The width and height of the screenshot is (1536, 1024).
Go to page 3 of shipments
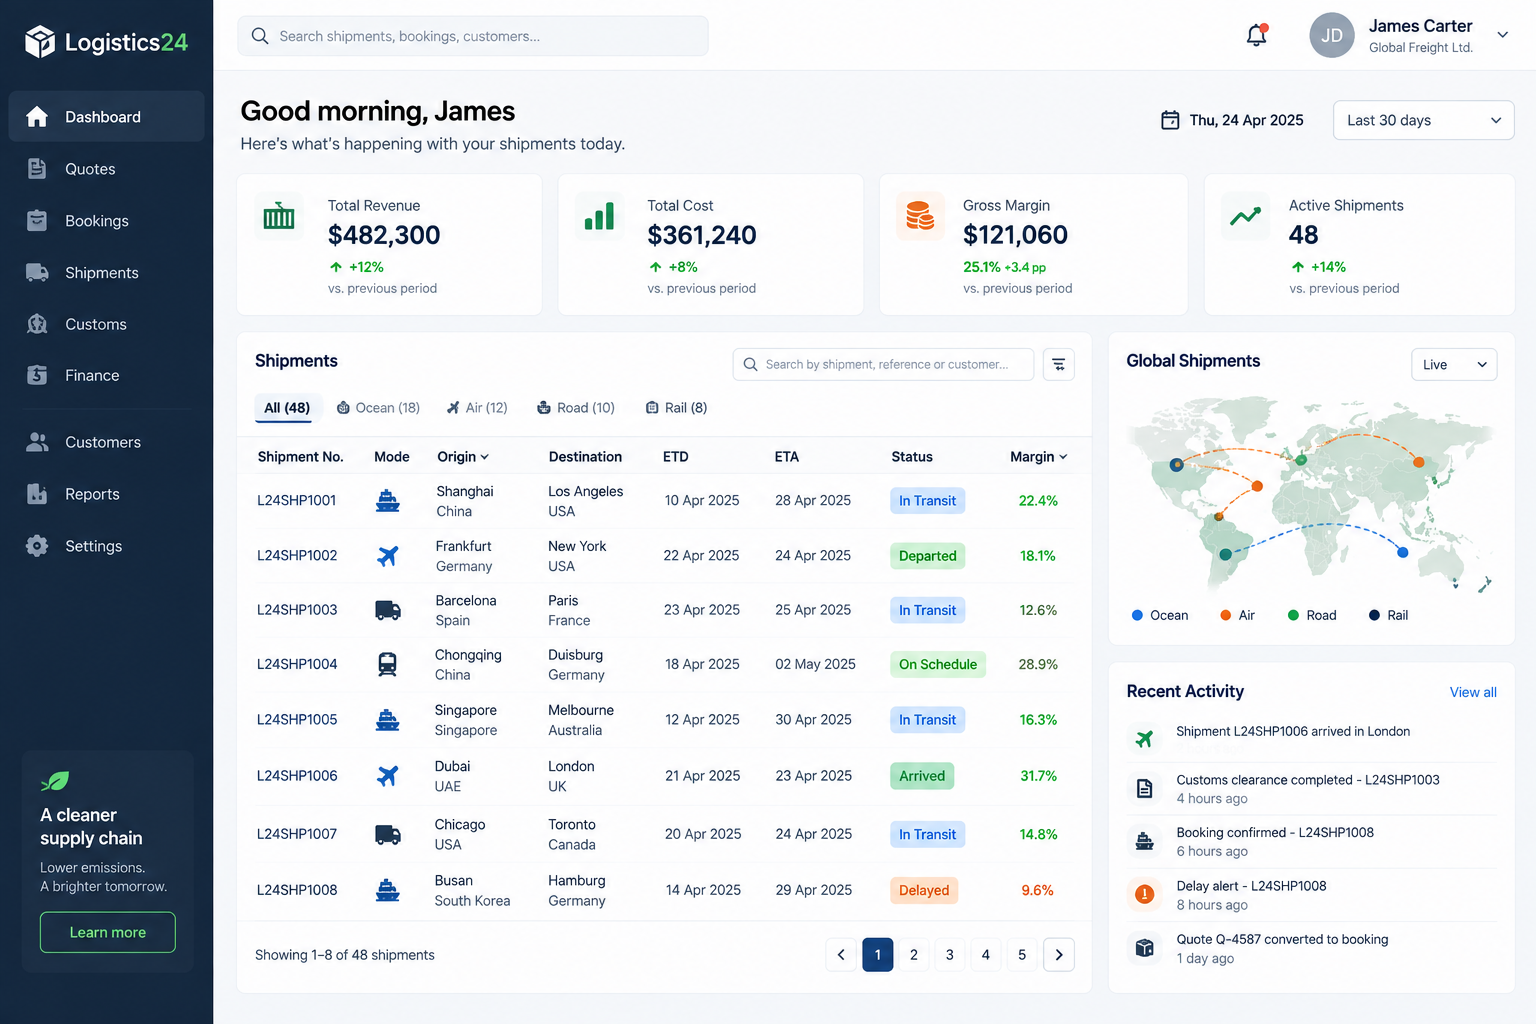tap(950, 955)
